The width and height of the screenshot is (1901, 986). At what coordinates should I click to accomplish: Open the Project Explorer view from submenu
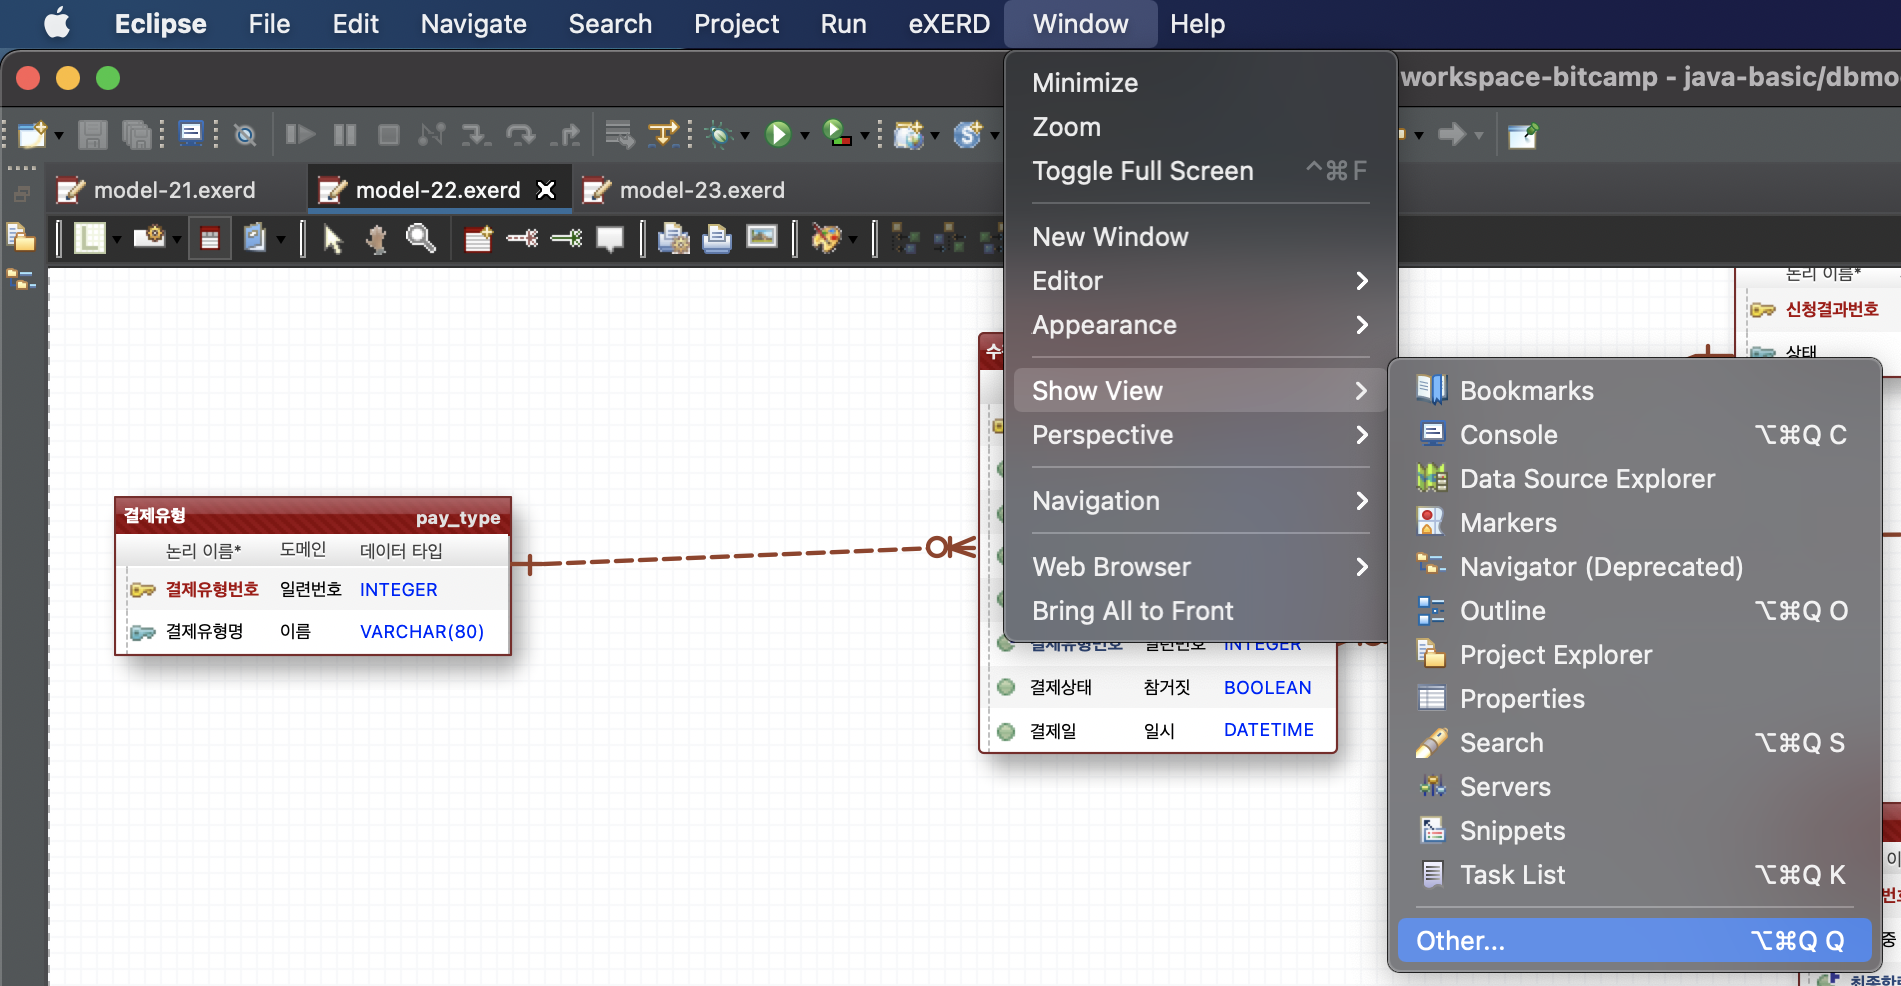pyautogui.click(x=1634, y=655)
